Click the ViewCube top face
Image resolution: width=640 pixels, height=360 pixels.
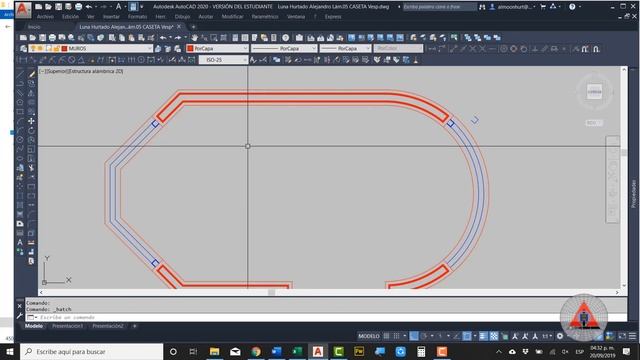pos(594,91)
